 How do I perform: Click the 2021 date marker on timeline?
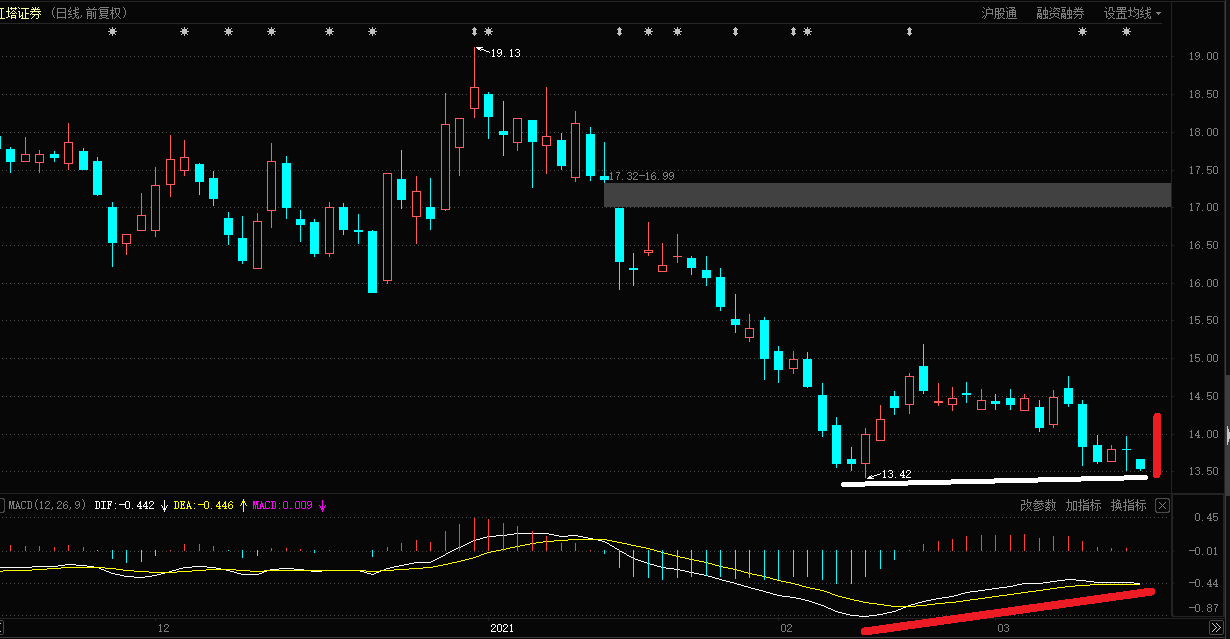point(502,628)
